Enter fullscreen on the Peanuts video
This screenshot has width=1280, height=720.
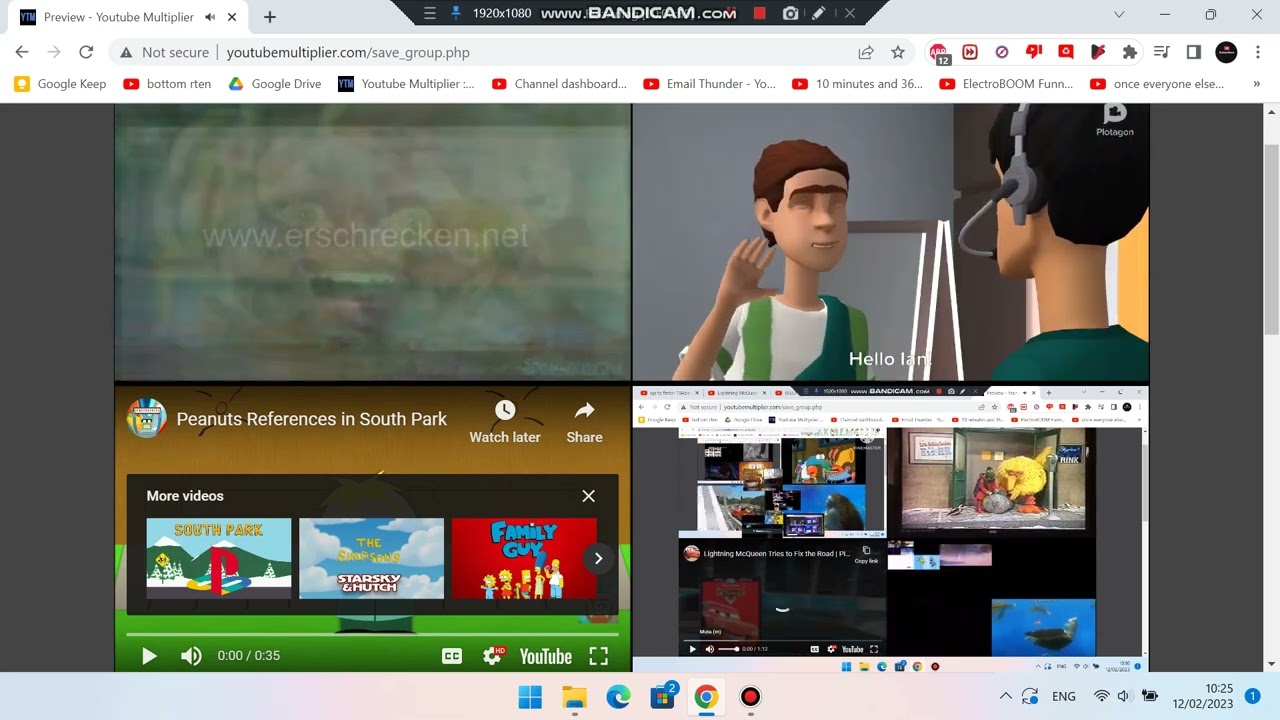pyautogui.click(x=598, y=656)
